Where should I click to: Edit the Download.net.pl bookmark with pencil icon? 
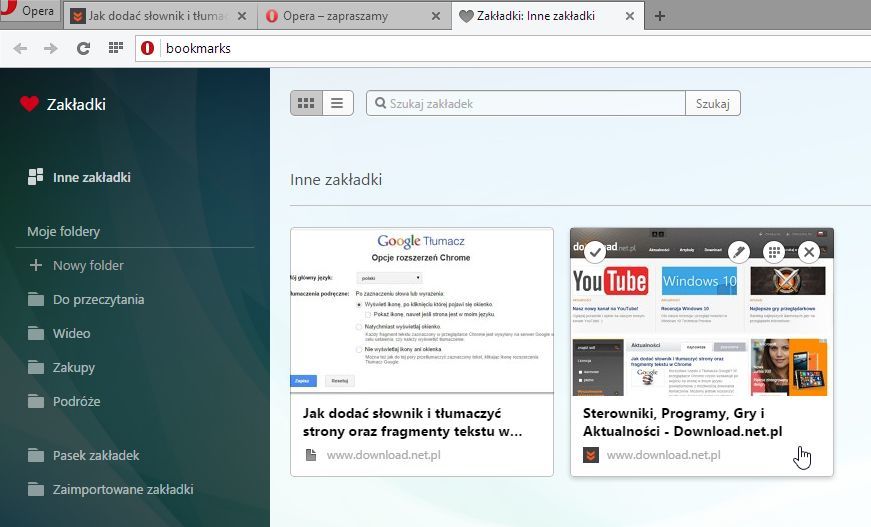[739, 252]
